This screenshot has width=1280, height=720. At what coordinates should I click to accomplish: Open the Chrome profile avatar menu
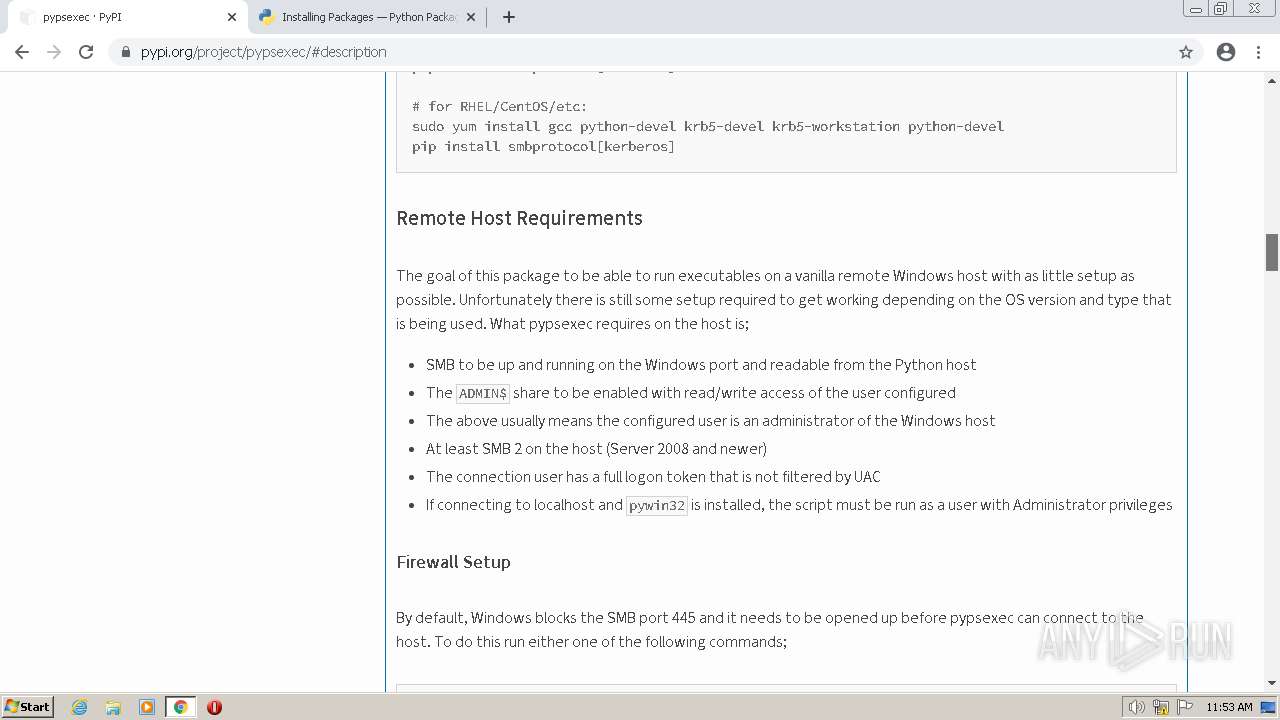click(x=1226, y=52)
